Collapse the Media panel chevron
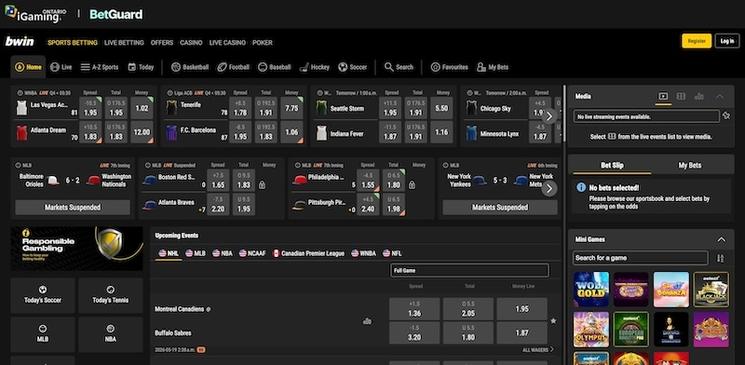745x365 pixels. click(720, 96)
